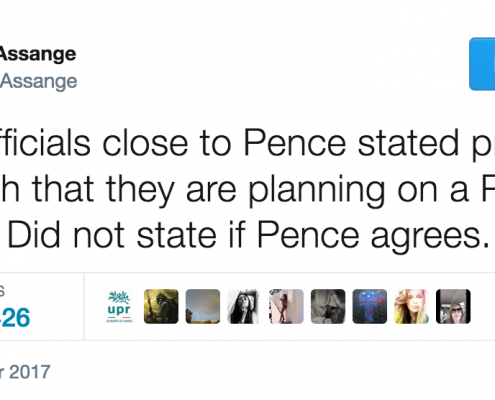This screenshot has height=400, width=495.
Task: Open the blonde woman avatar
Action: tap(411, 306)
